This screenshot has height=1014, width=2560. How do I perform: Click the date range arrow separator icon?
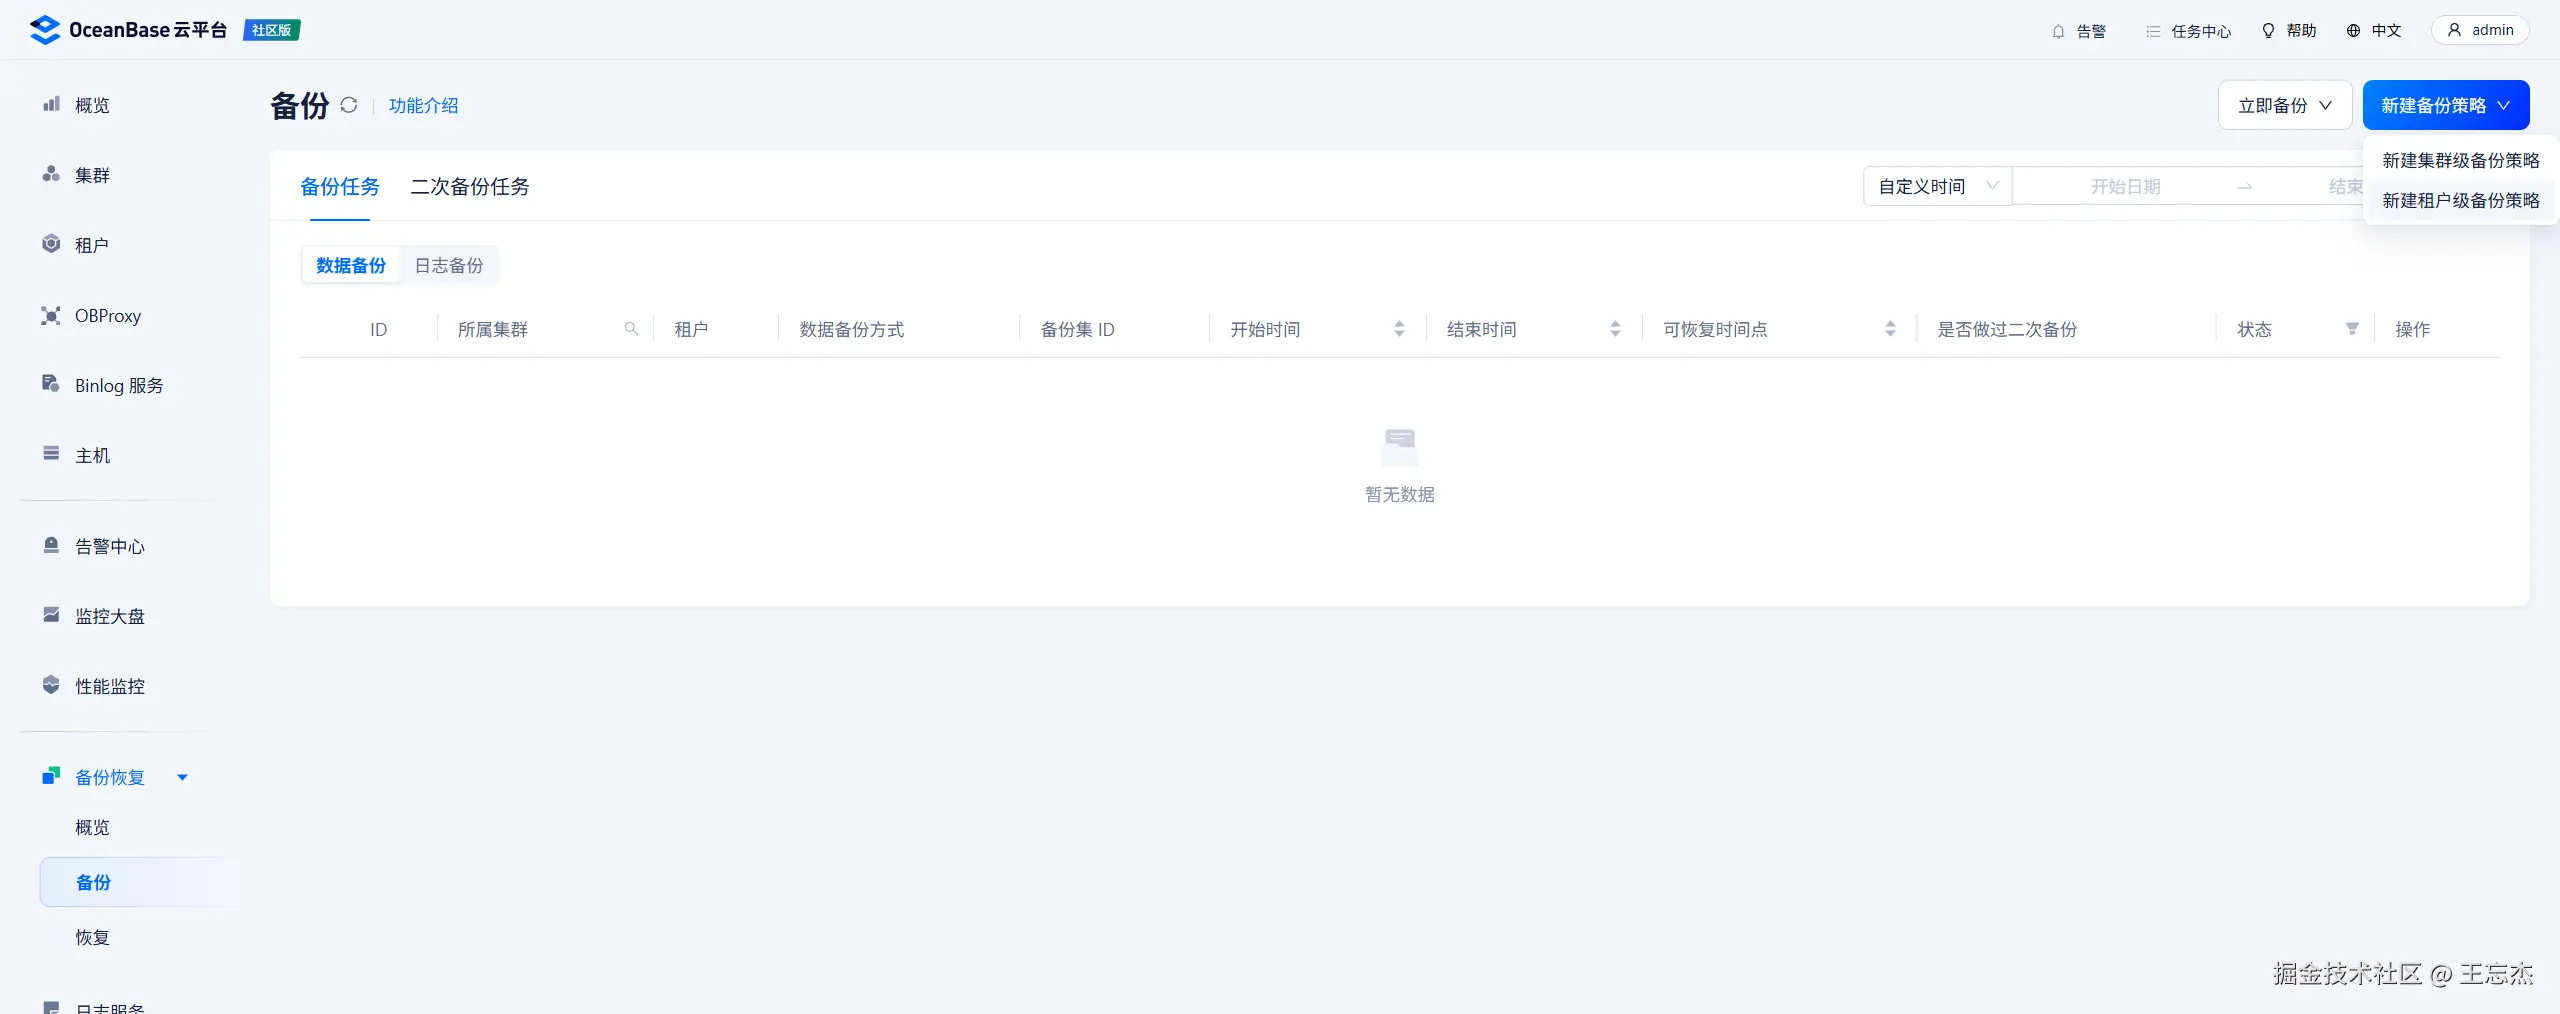2245,187
